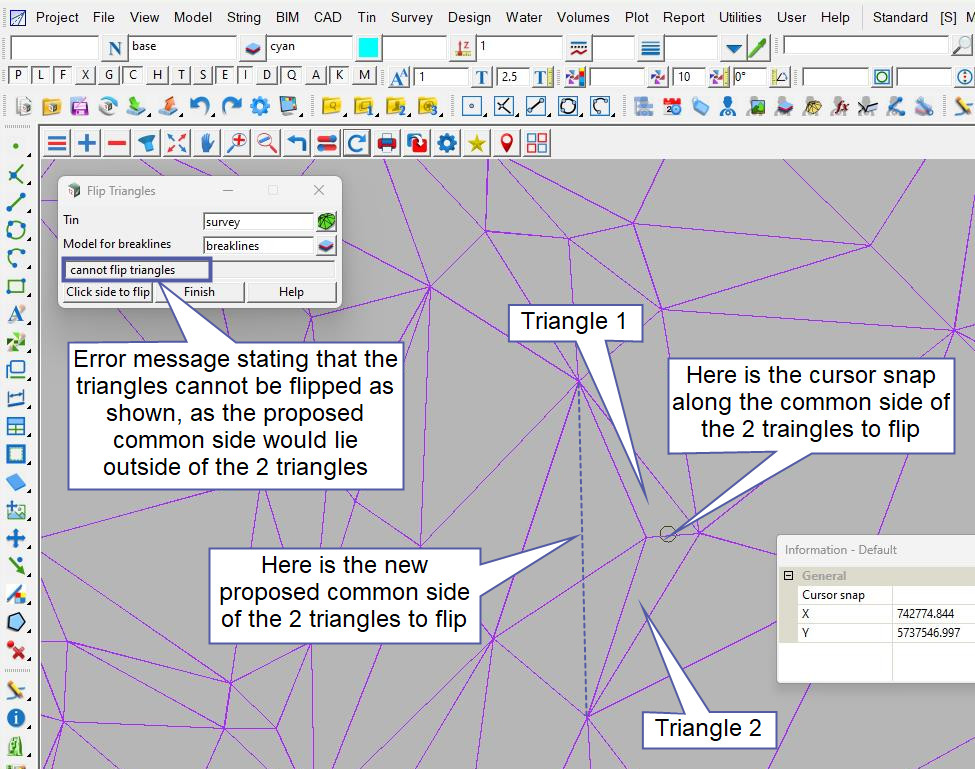Click the fx function icon
The image size is (975, 769).
tap(841, 107)
